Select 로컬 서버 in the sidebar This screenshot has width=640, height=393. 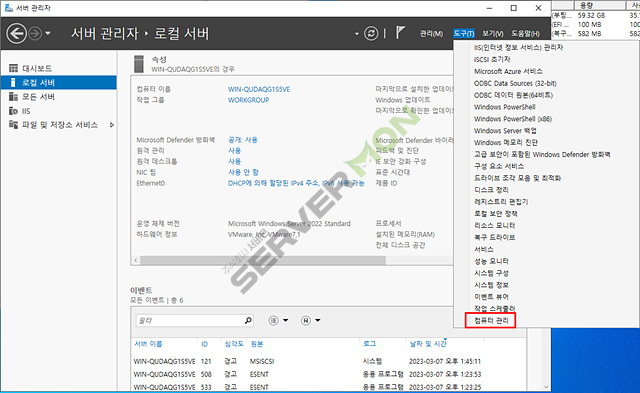59,82
